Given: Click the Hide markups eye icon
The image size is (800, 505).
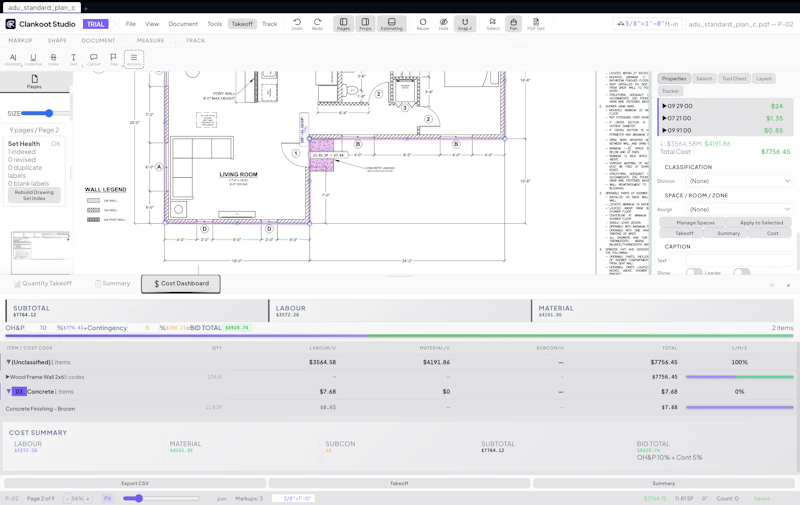Looking at the screenshot, I should coord(443,23).
